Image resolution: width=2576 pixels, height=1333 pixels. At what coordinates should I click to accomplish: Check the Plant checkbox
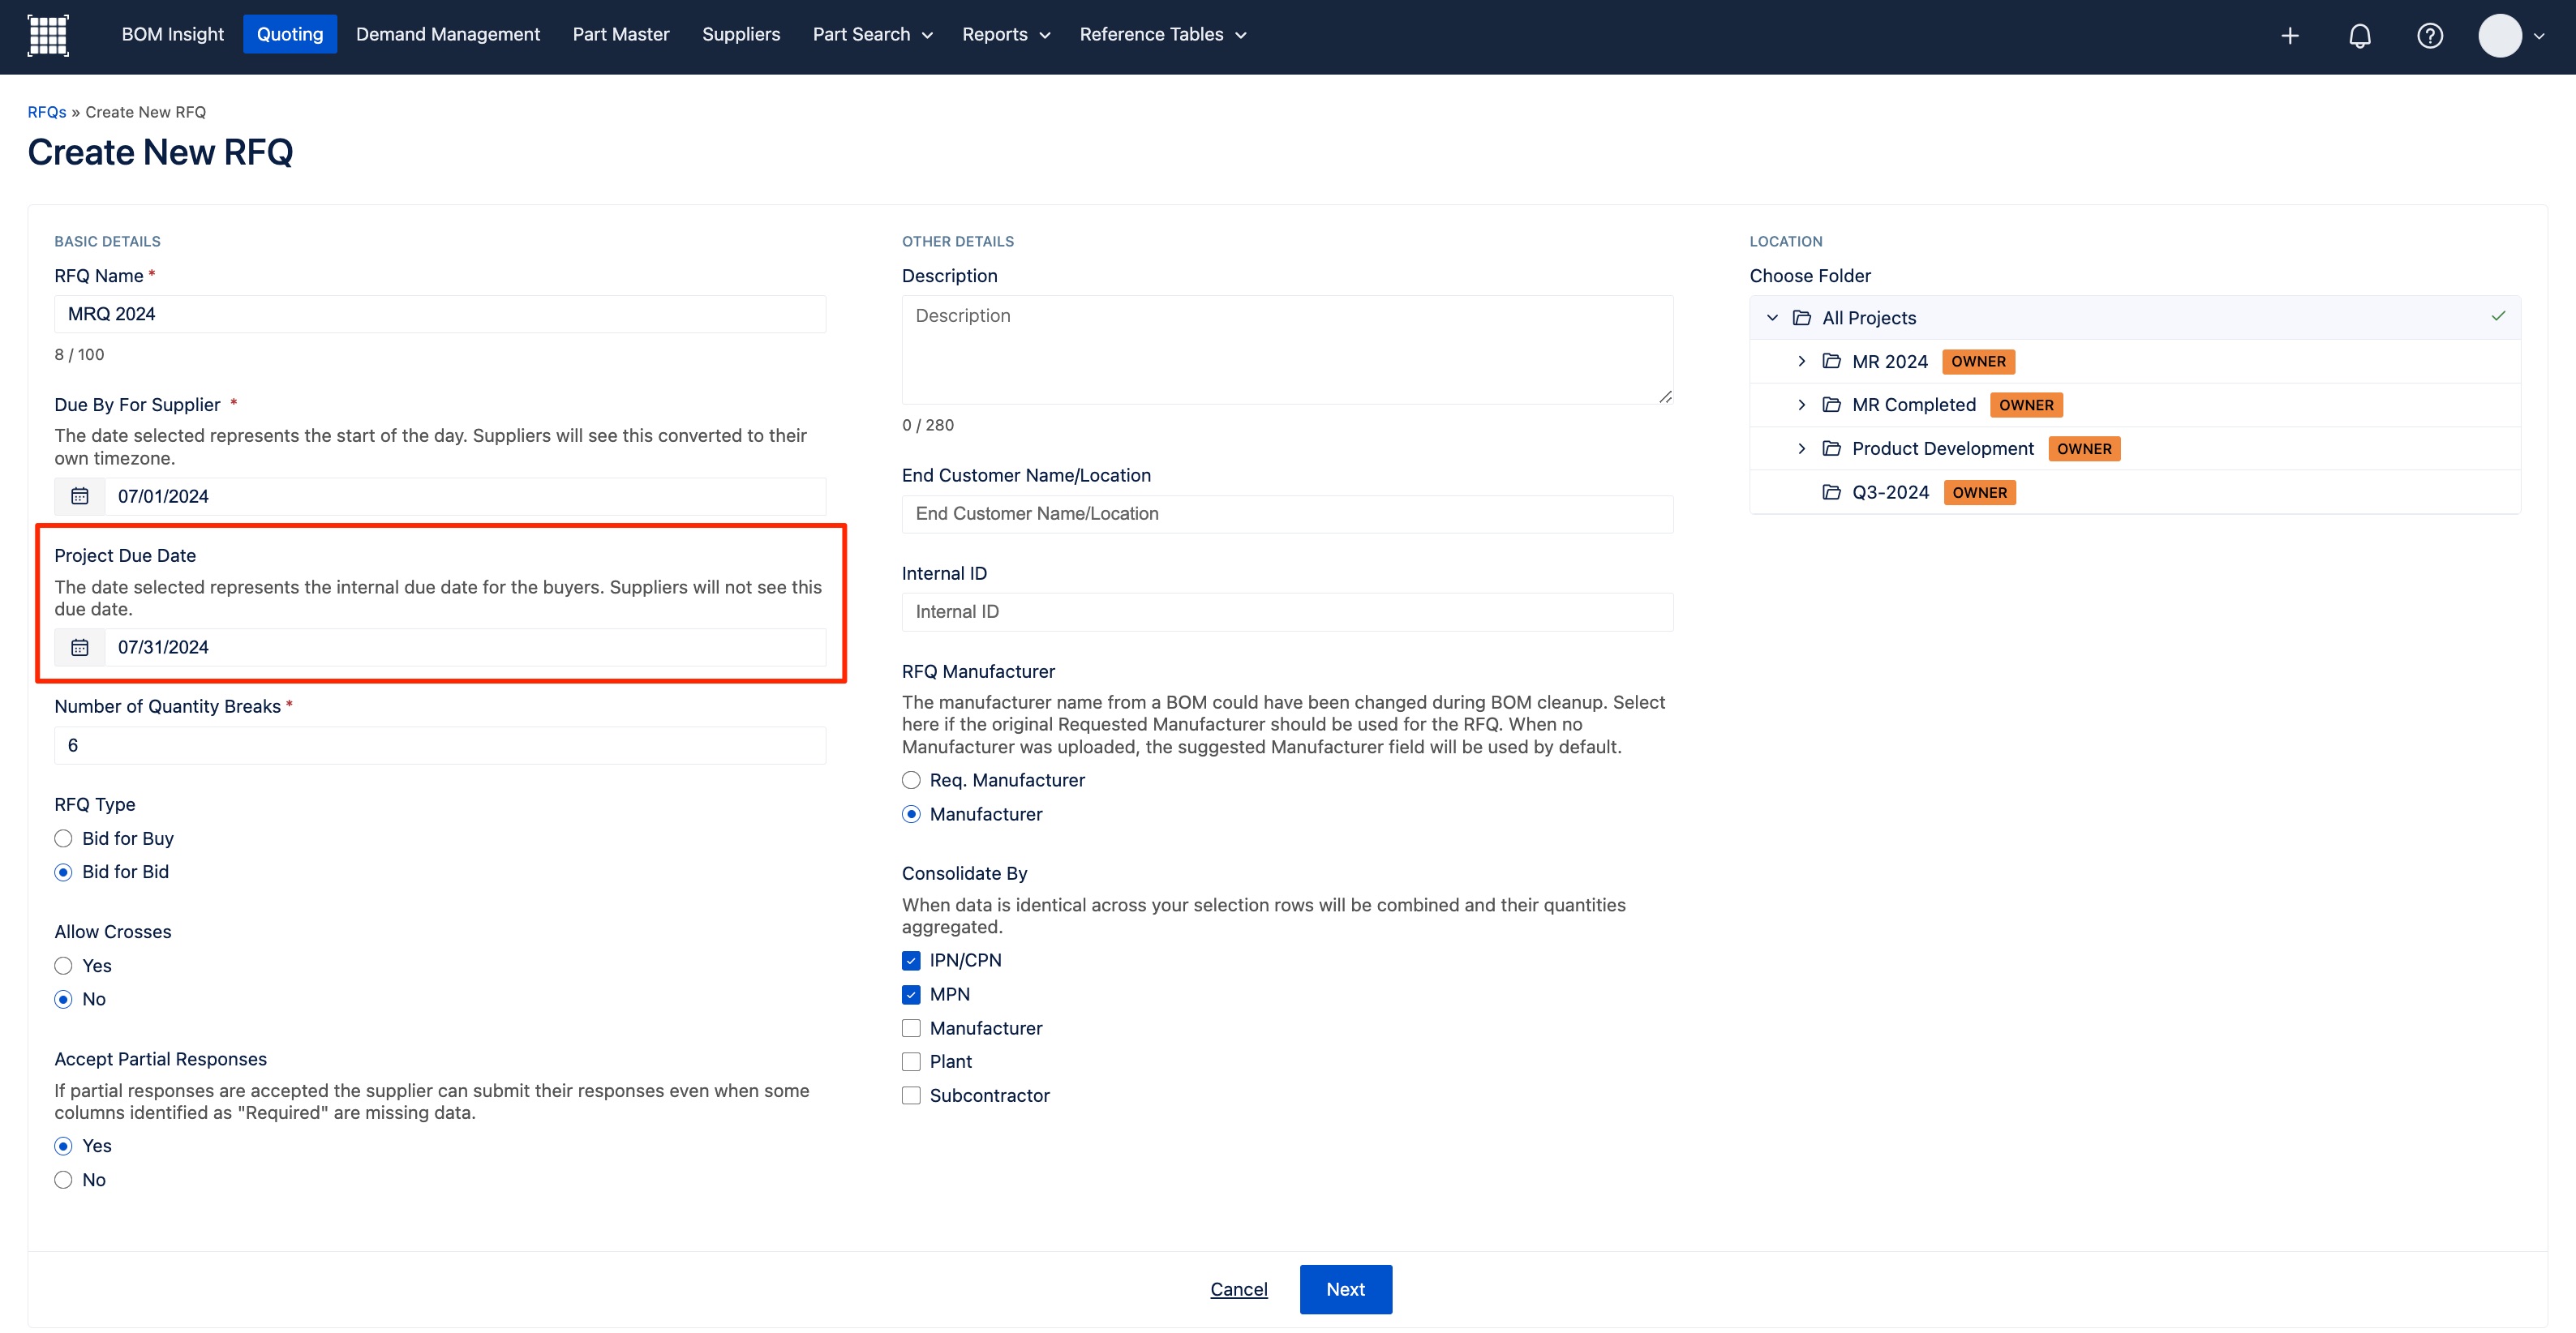[911, 1061]
